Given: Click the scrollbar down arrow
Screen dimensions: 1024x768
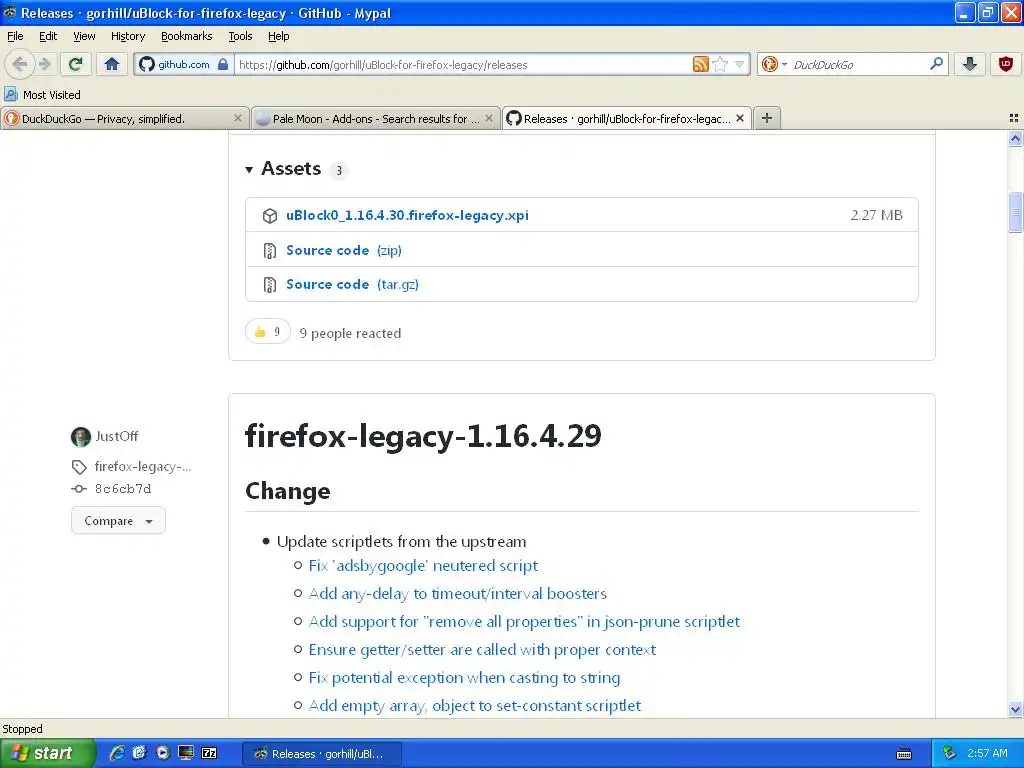Looking at the screenshot, I should [1015, 709].
